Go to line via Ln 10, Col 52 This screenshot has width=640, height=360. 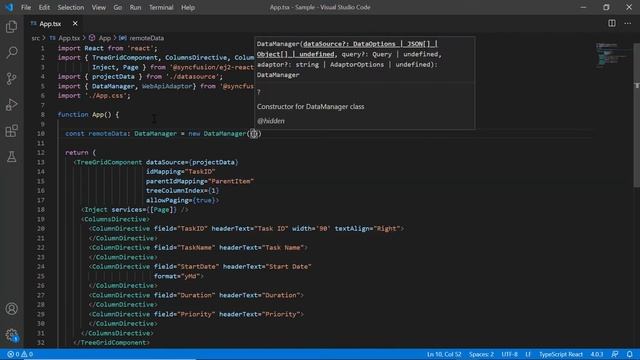point(444,354)
